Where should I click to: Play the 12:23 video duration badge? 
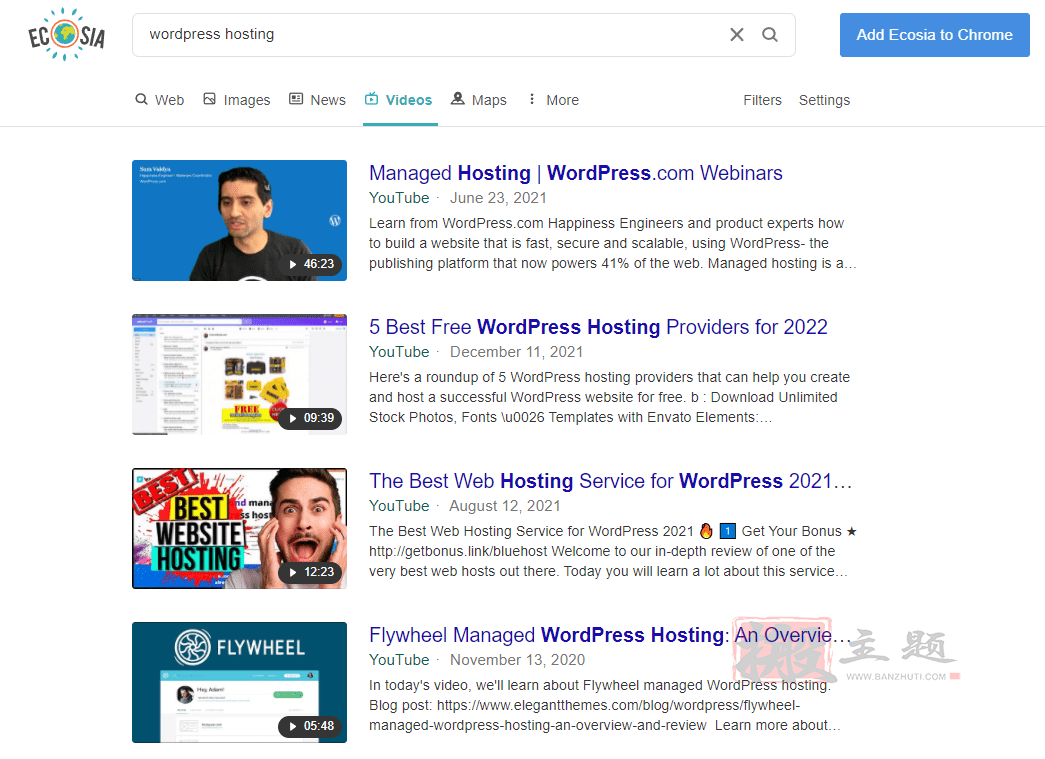[x=311, y=572]
